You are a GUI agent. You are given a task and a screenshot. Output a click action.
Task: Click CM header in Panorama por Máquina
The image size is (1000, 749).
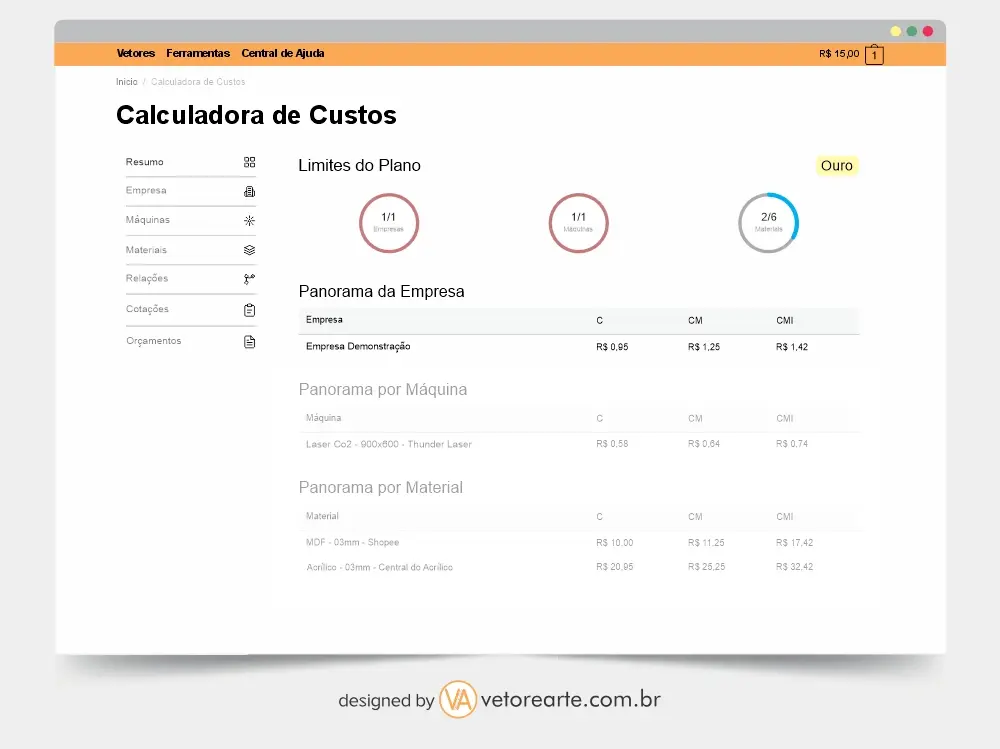[x=695, y=419]
